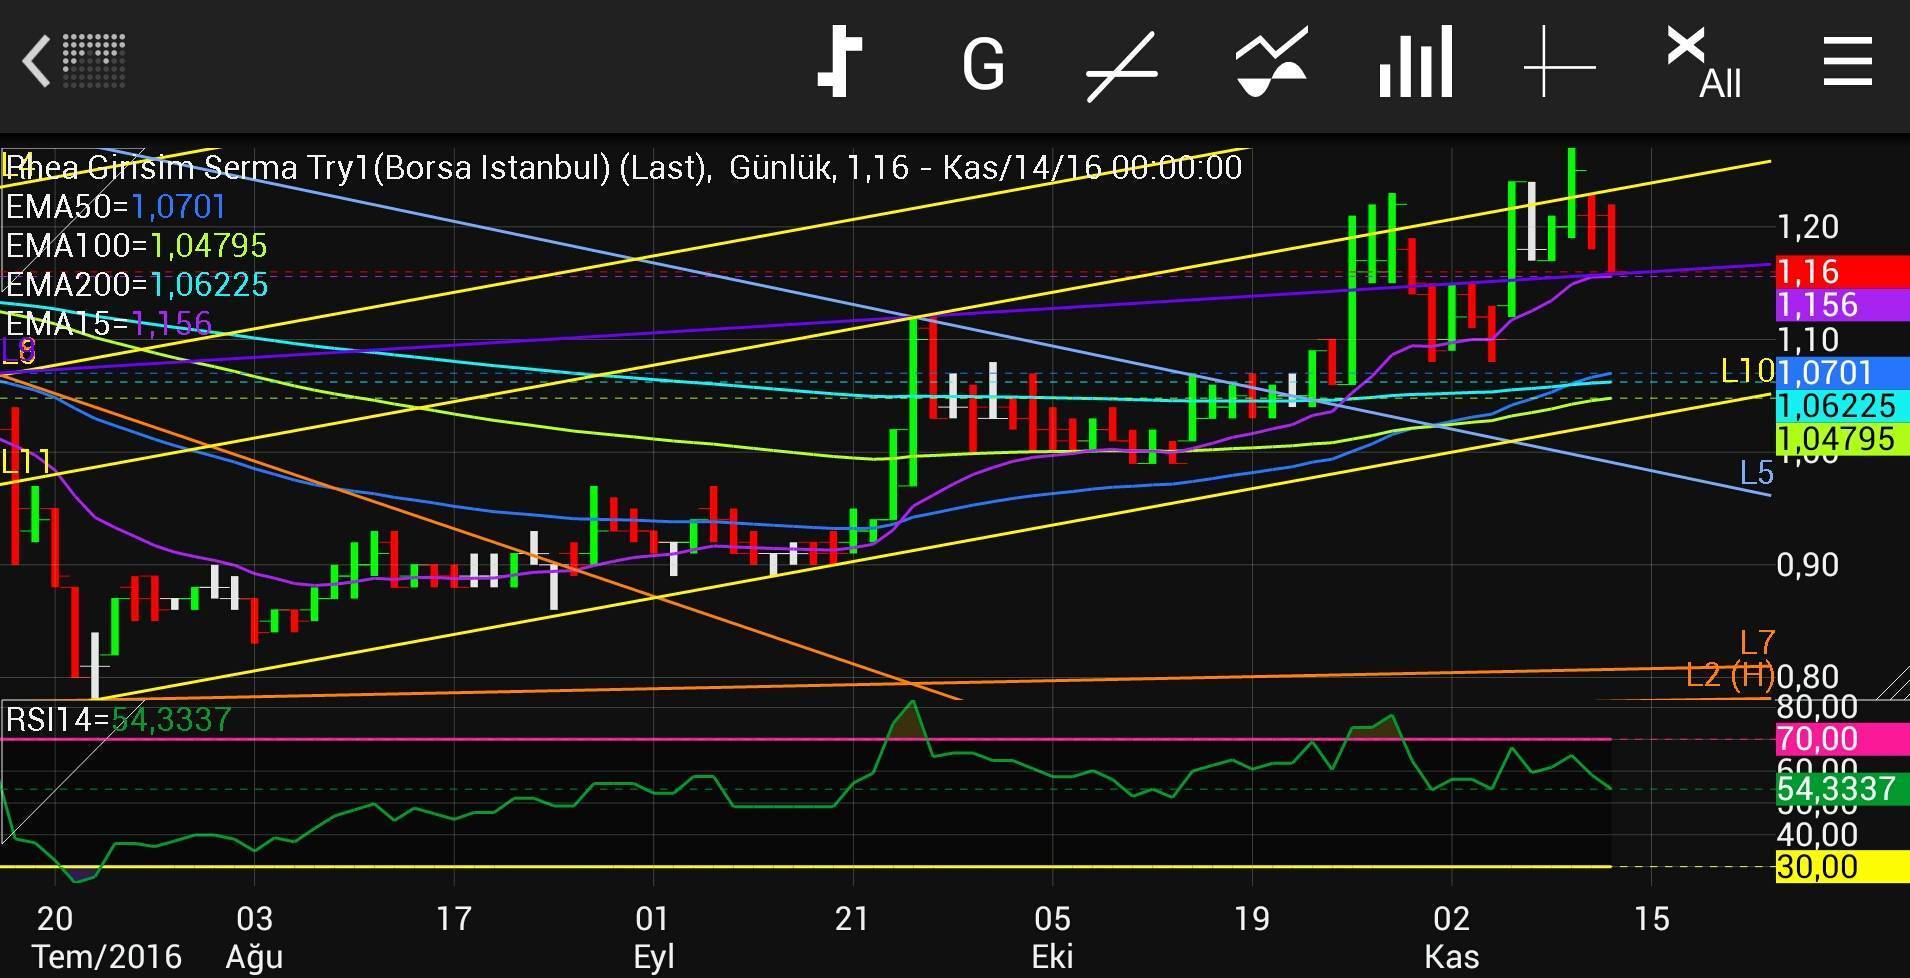Viewport: 1910px width, 978px height.
Task: Select the RSI14 indicator label
Action: pos(118,720)
